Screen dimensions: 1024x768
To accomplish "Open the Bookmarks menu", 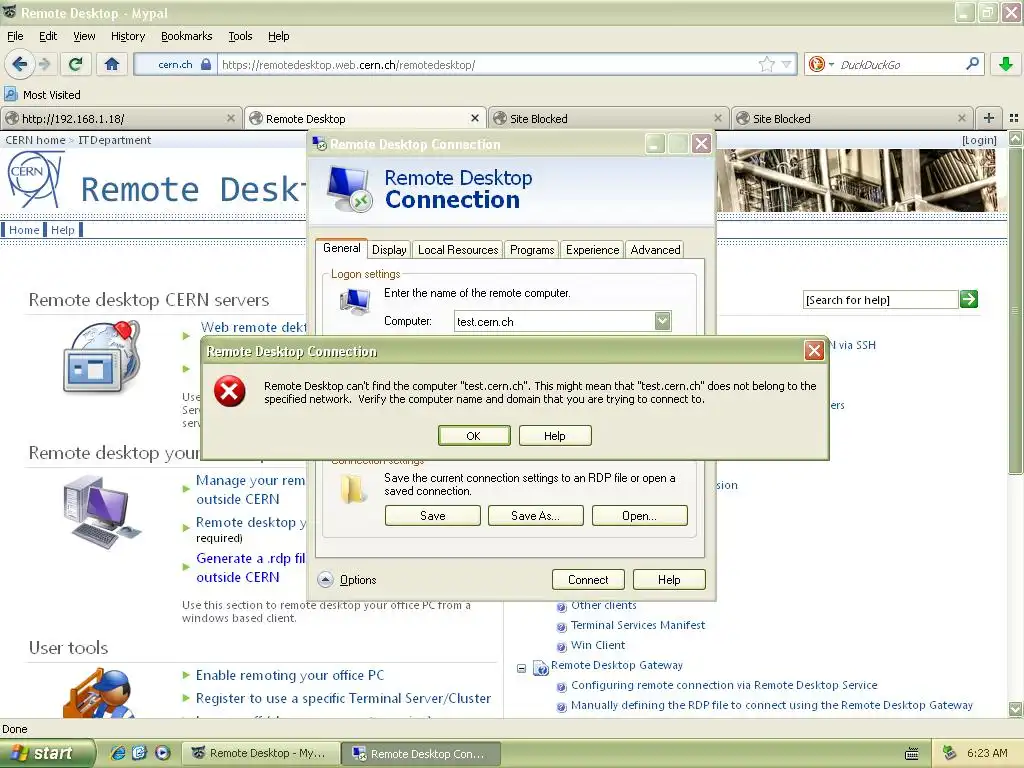I will pyautogui.click(x=186, y=36).
